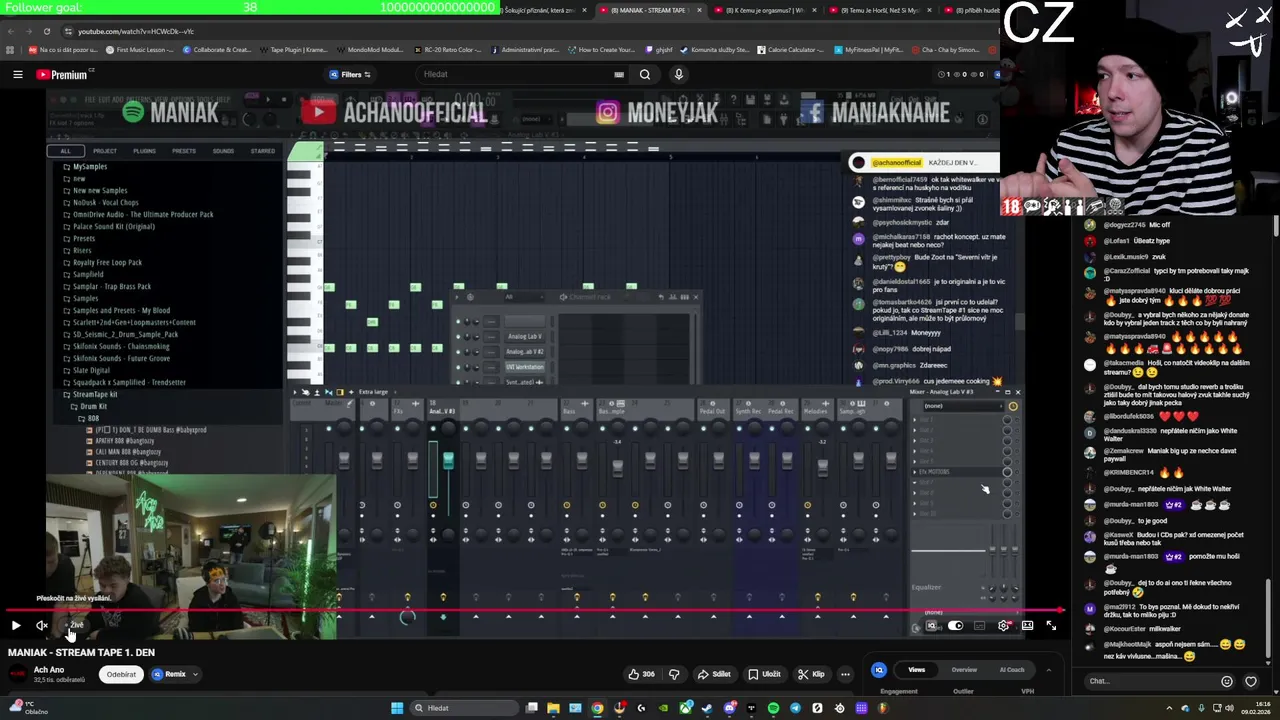The image size is (1280, 720).
Task: Seek on the red video progress bar
Action: pos(533,610)
